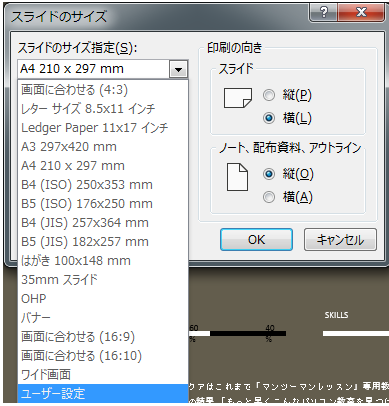Viewport: 389px width, 406px height.
Task: Choose OHP from the size list
Action: [103, 299]
